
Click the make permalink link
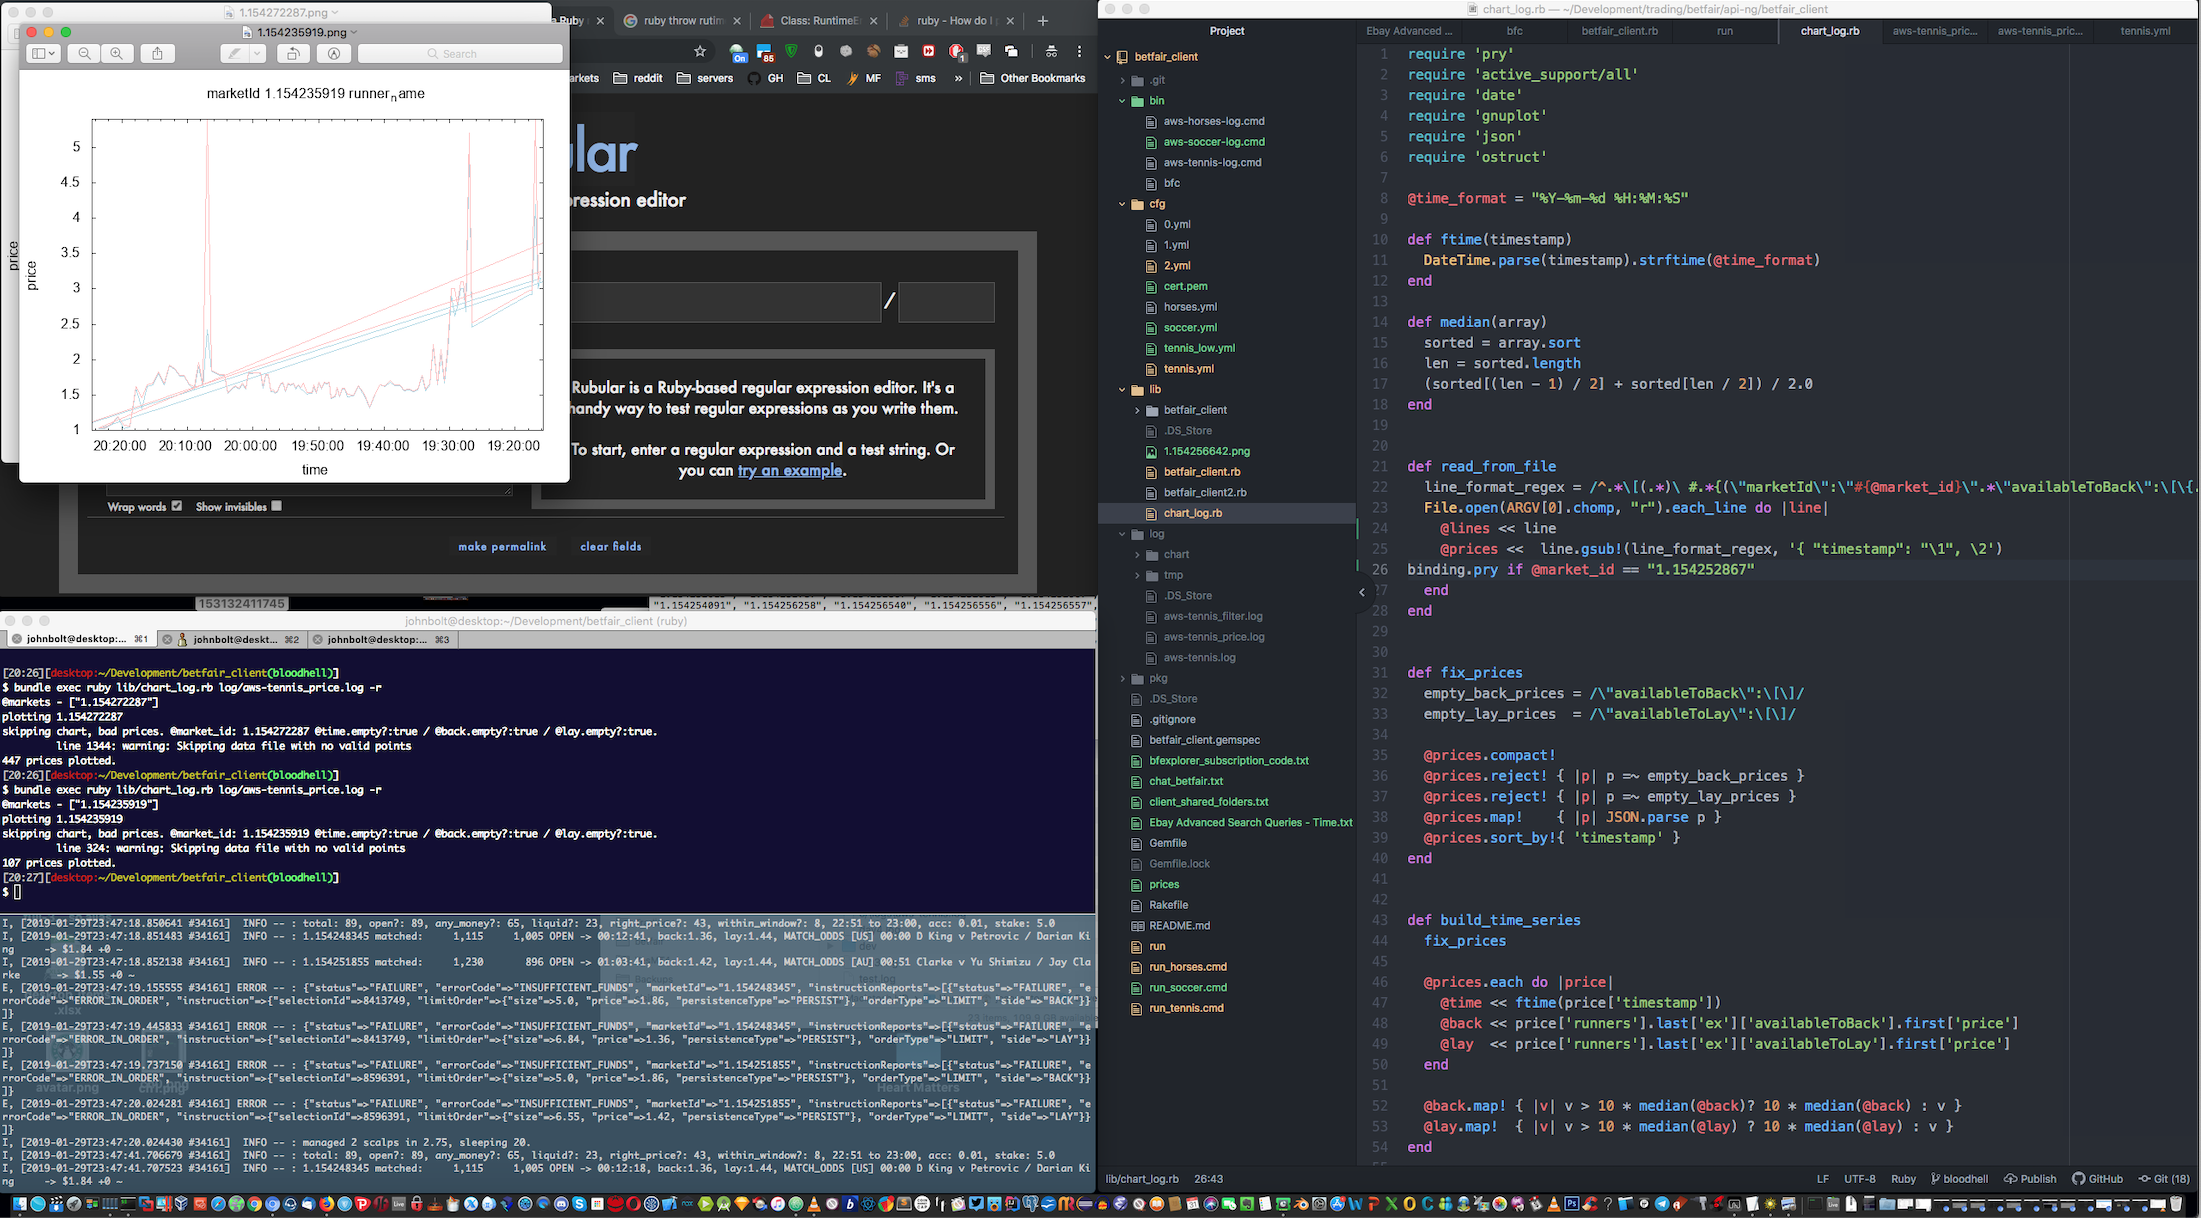(x=502, y=546)
